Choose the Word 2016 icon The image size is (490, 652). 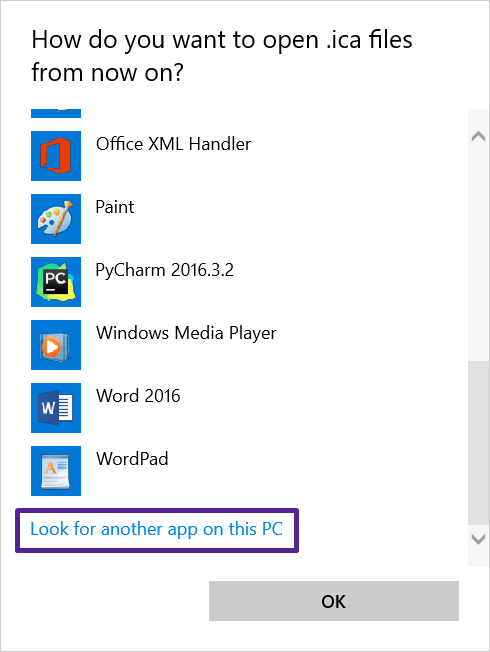[x=56, y=408]
